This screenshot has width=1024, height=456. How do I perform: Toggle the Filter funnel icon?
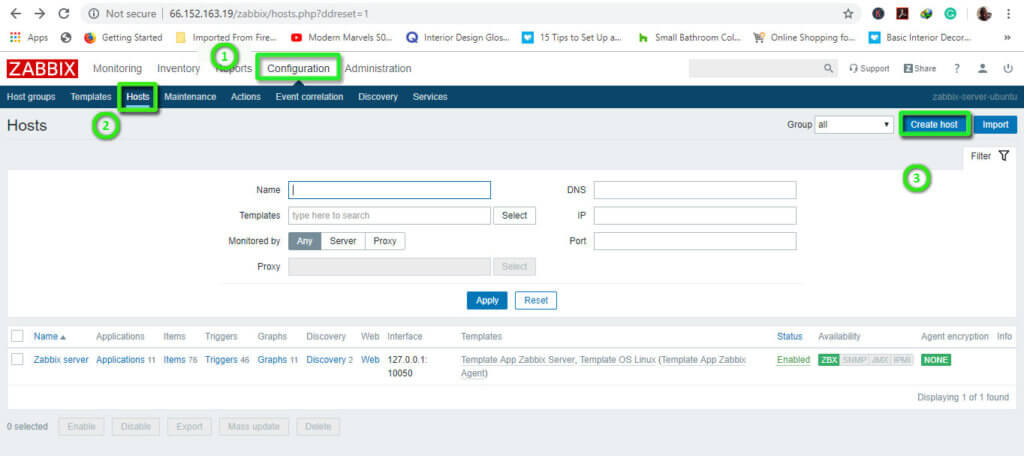point(1003,156)
